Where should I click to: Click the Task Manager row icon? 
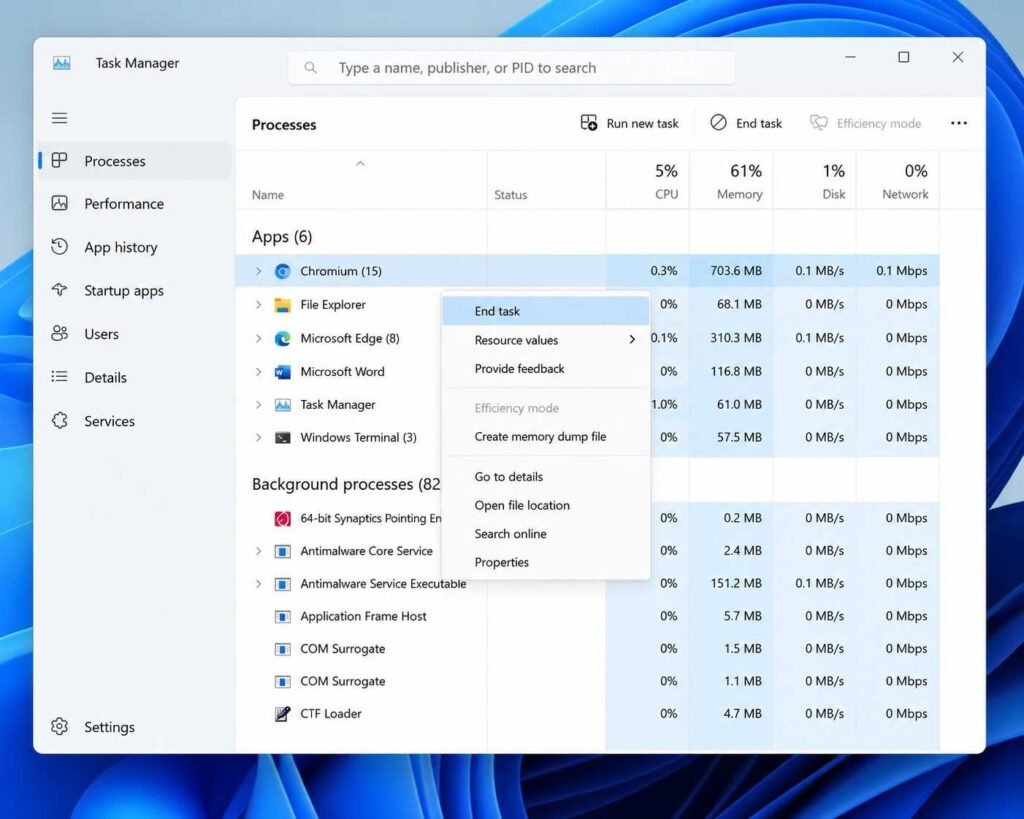[x=282, y=405]
